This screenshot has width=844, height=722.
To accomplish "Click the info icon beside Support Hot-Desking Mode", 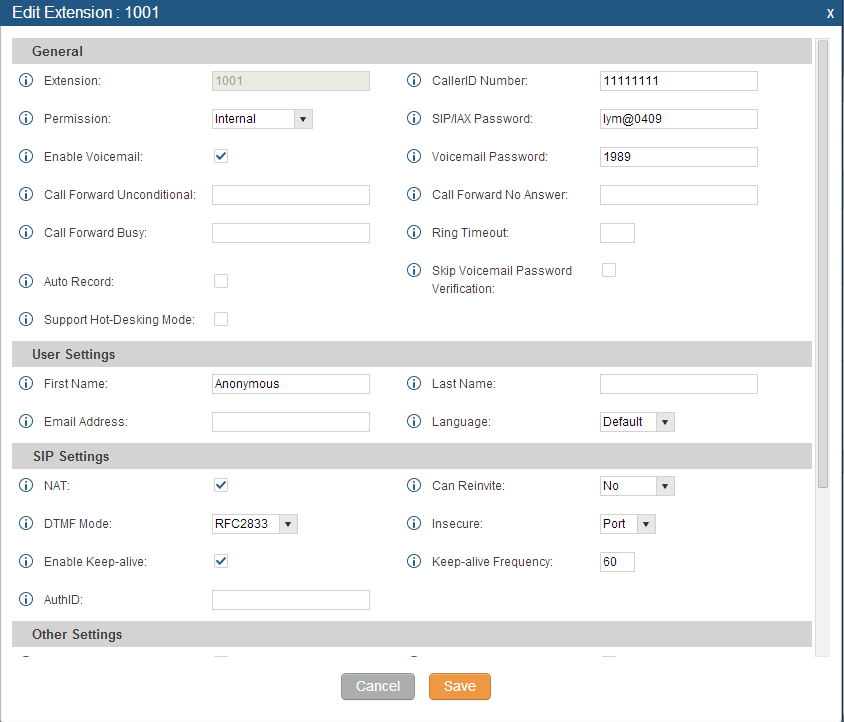I will coord(26,319).
